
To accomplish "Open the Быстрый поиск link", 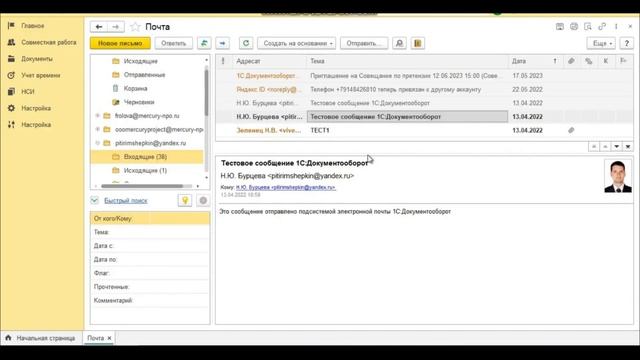I will pos(126,200).
